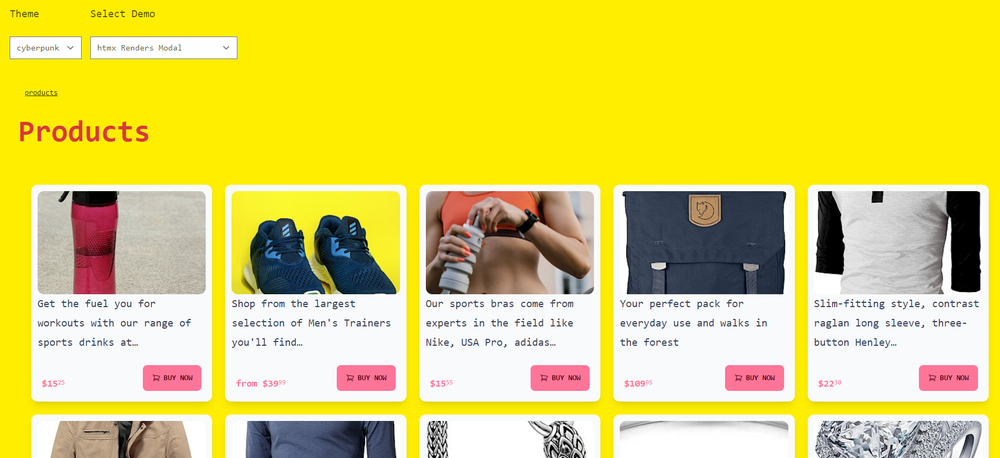Click the silver chain bracelet thumbnail
This screenshot has height=458, width=1000.
pos(510,440)
